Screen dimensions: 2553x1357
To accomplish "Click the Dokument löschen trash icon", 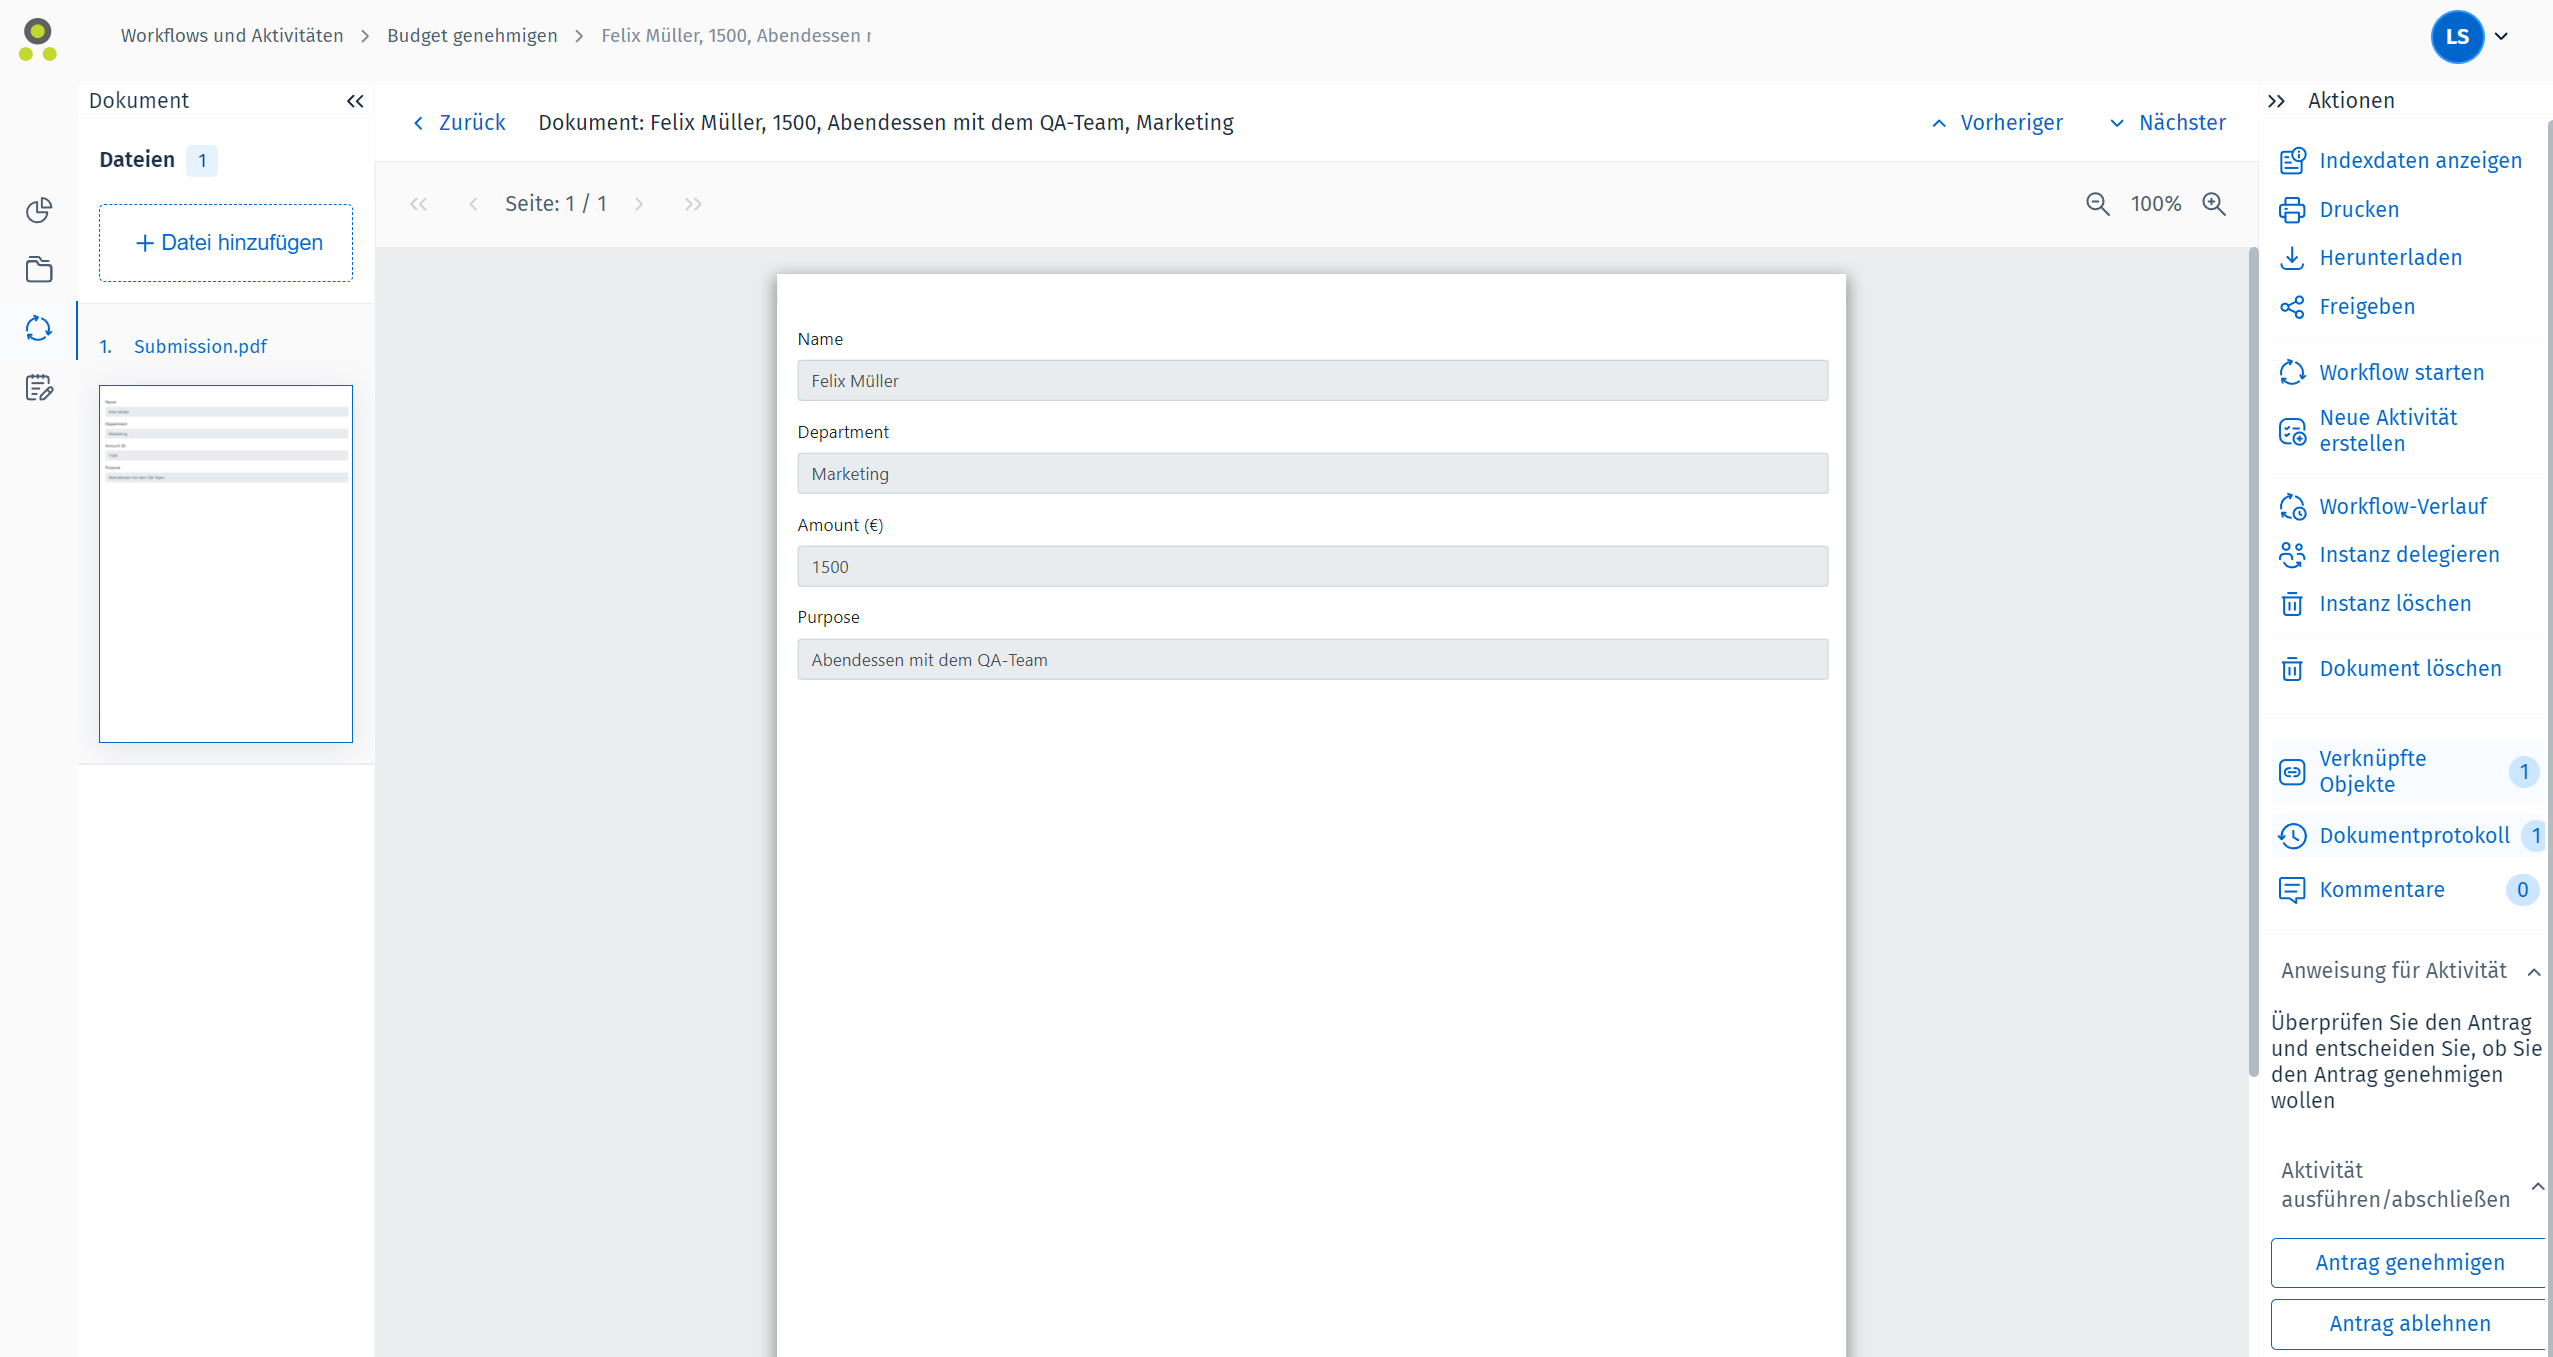I will (2292, 669).
